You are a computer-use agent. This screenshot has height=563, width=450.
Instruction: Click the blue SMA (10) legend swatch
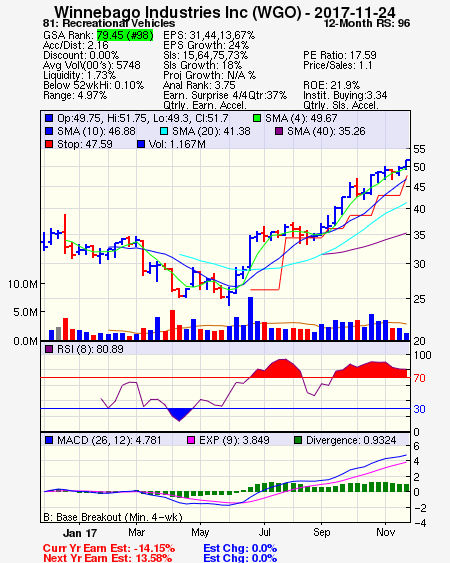[x=49, y=131]
